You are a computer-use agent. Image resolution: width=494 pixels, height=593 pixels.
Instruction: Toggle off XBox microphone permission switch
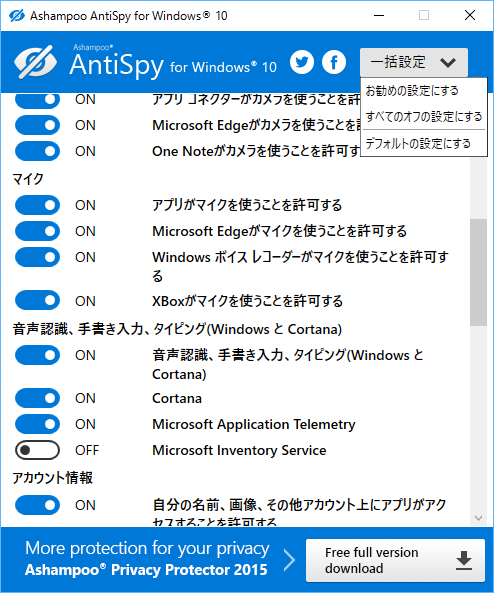[37, 301]
